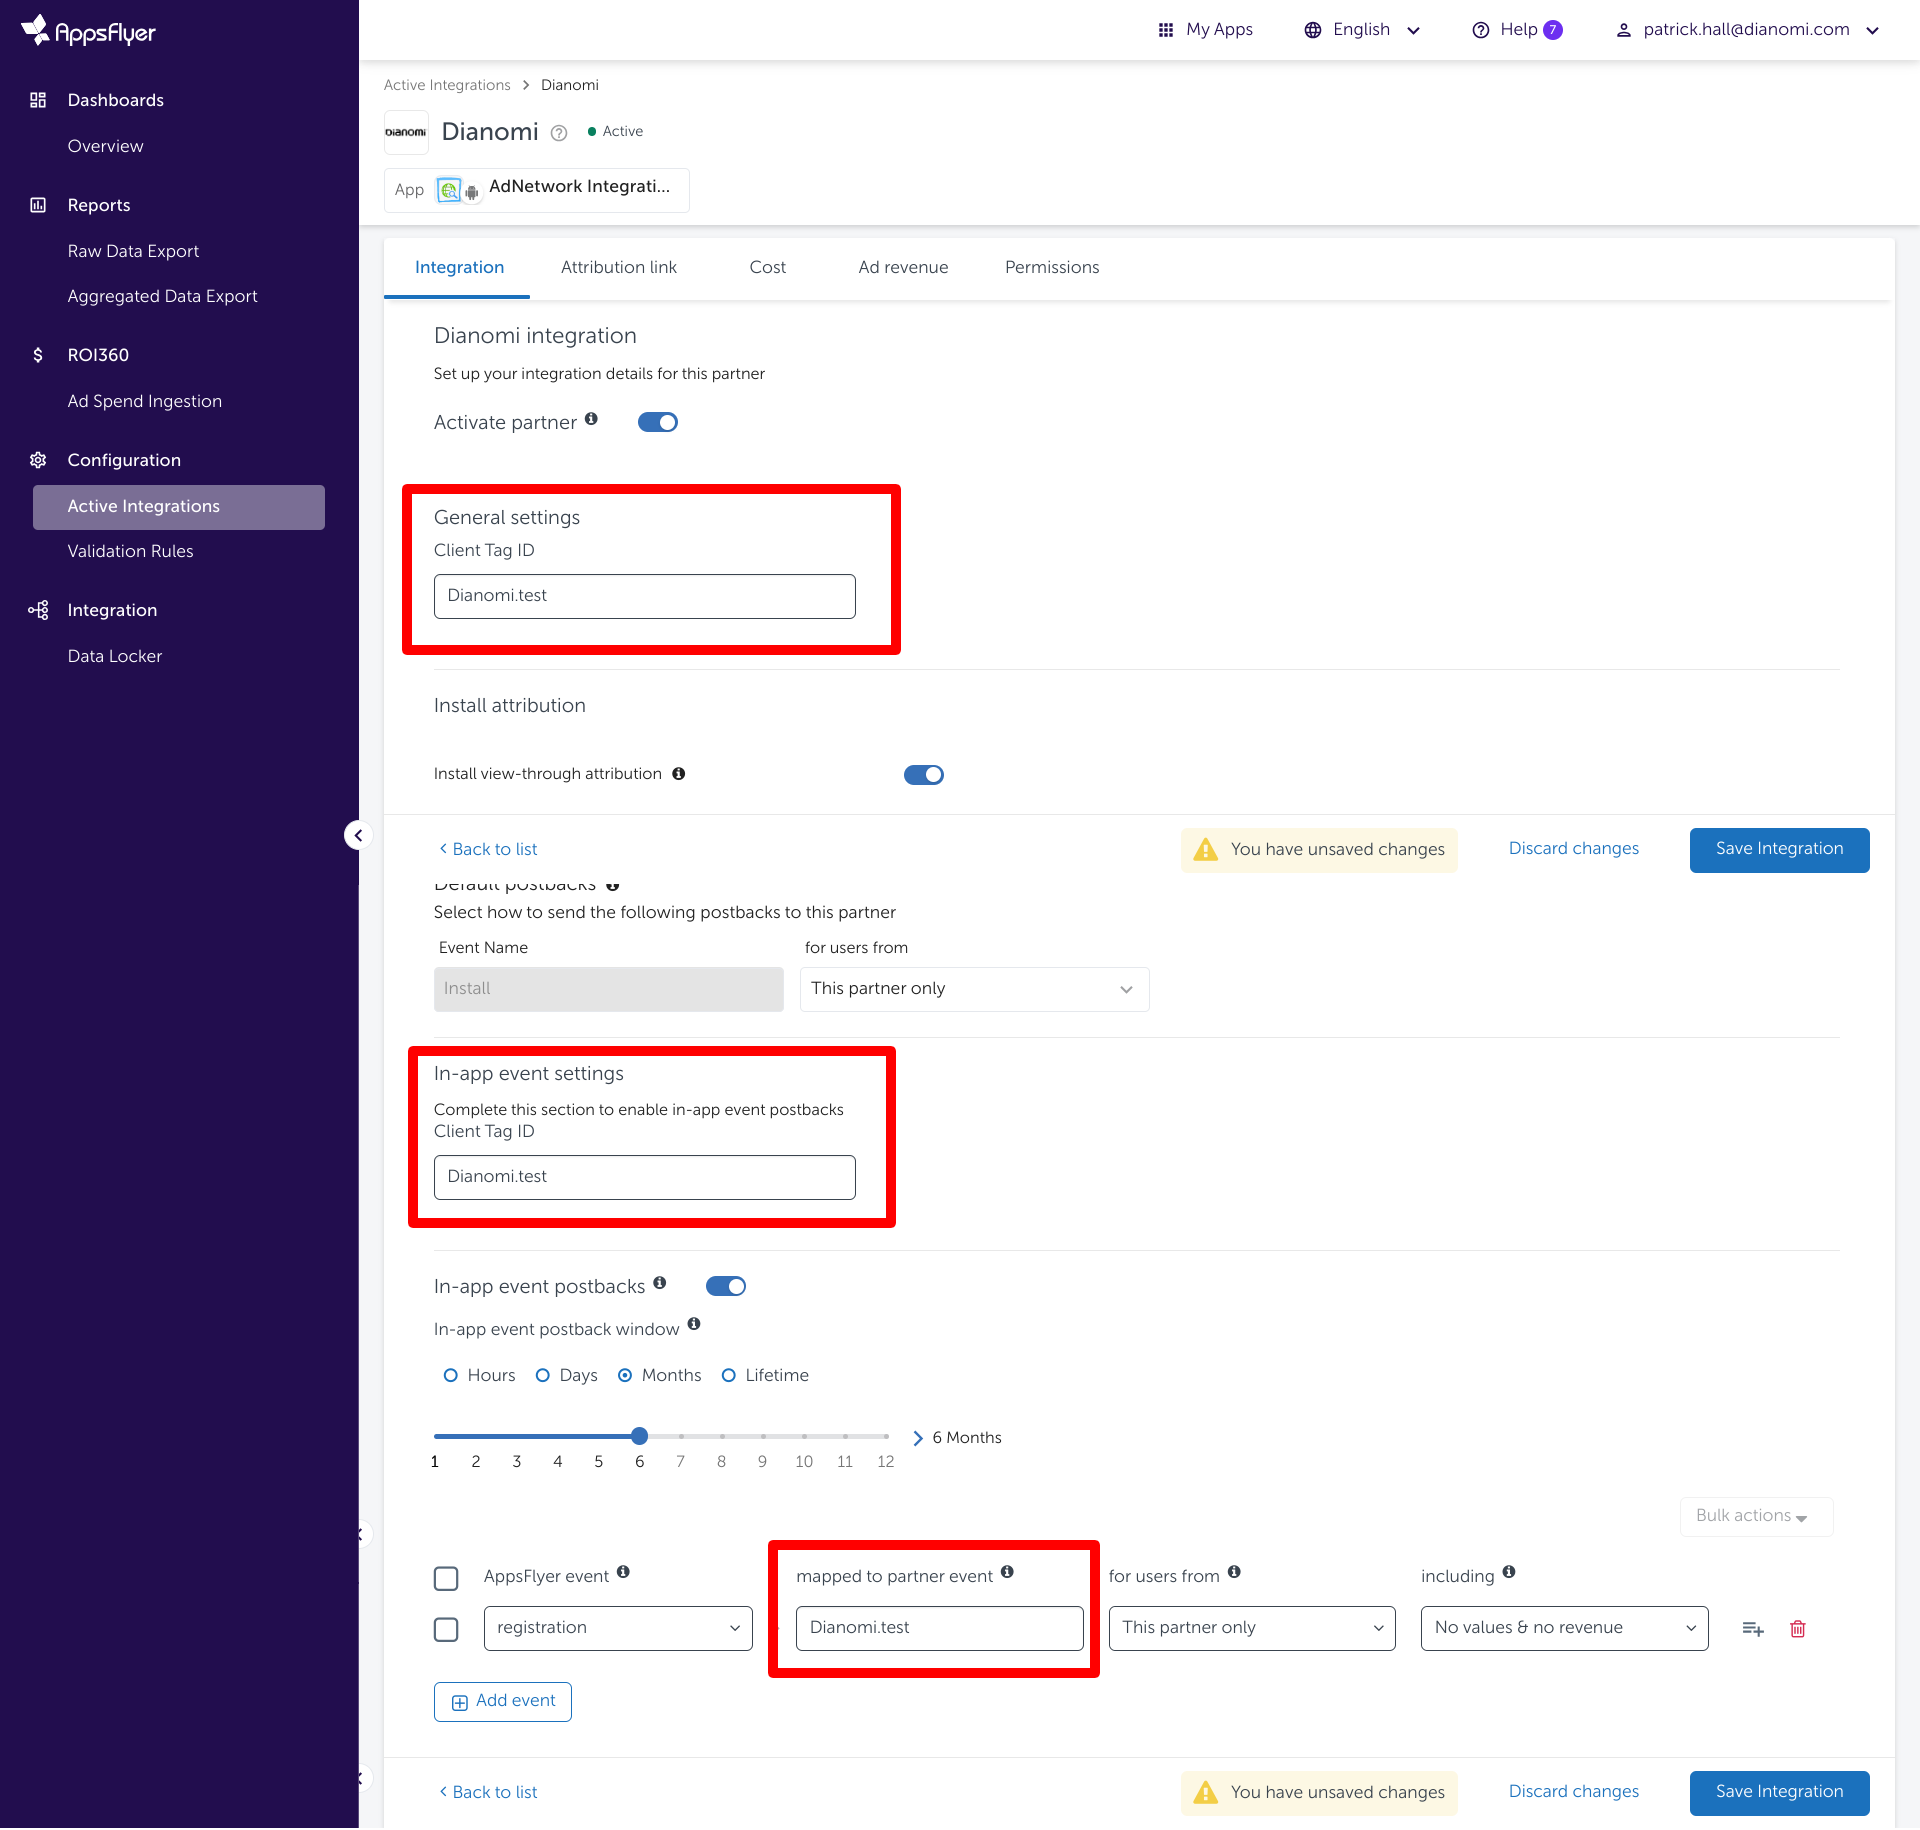Screen dimensions: 1920x1830
Task: Click the Help notification badge 7
Action: point(1553,30)
